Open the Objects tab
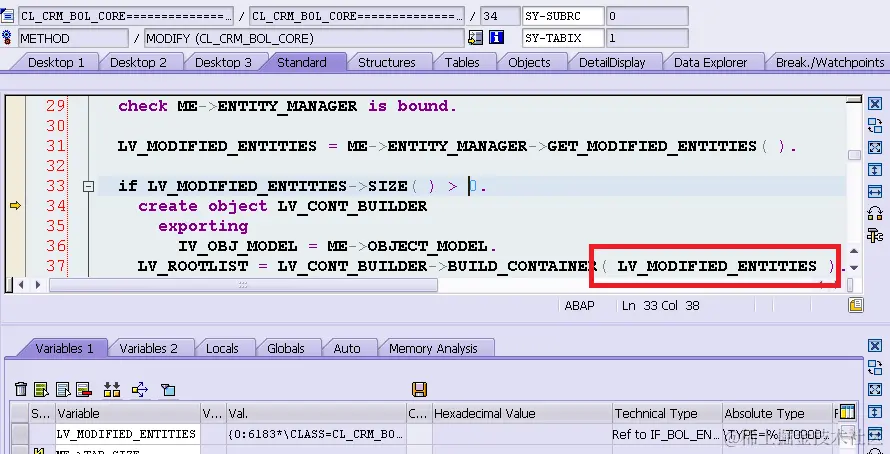The height and width of the screenshot is (454, 890). point(529,62)
